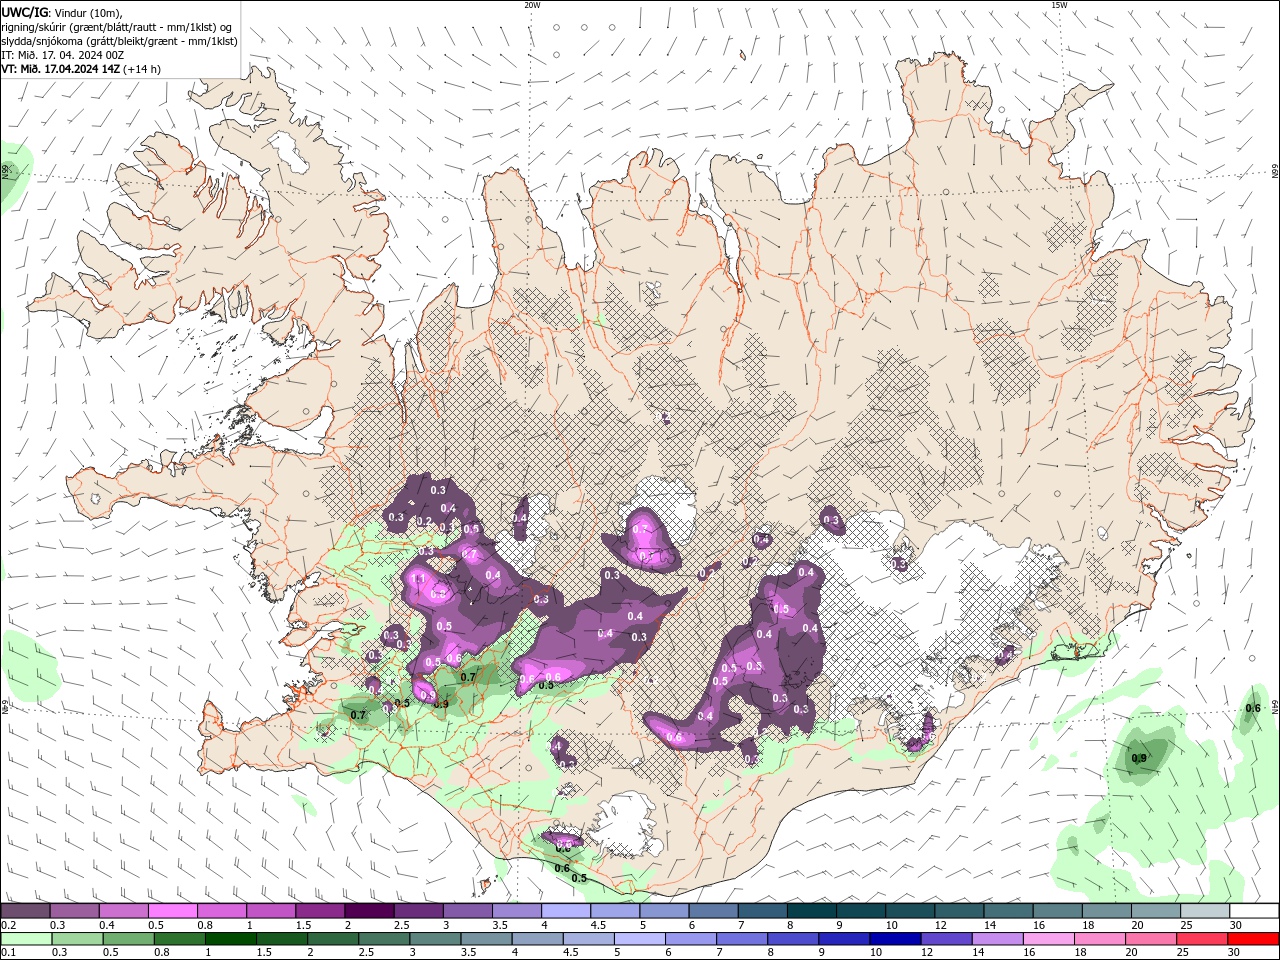This screenshot has width=1280, height=960.
Task: Click the 0.1 label in the lower legend row
Action: coord(8,953)
